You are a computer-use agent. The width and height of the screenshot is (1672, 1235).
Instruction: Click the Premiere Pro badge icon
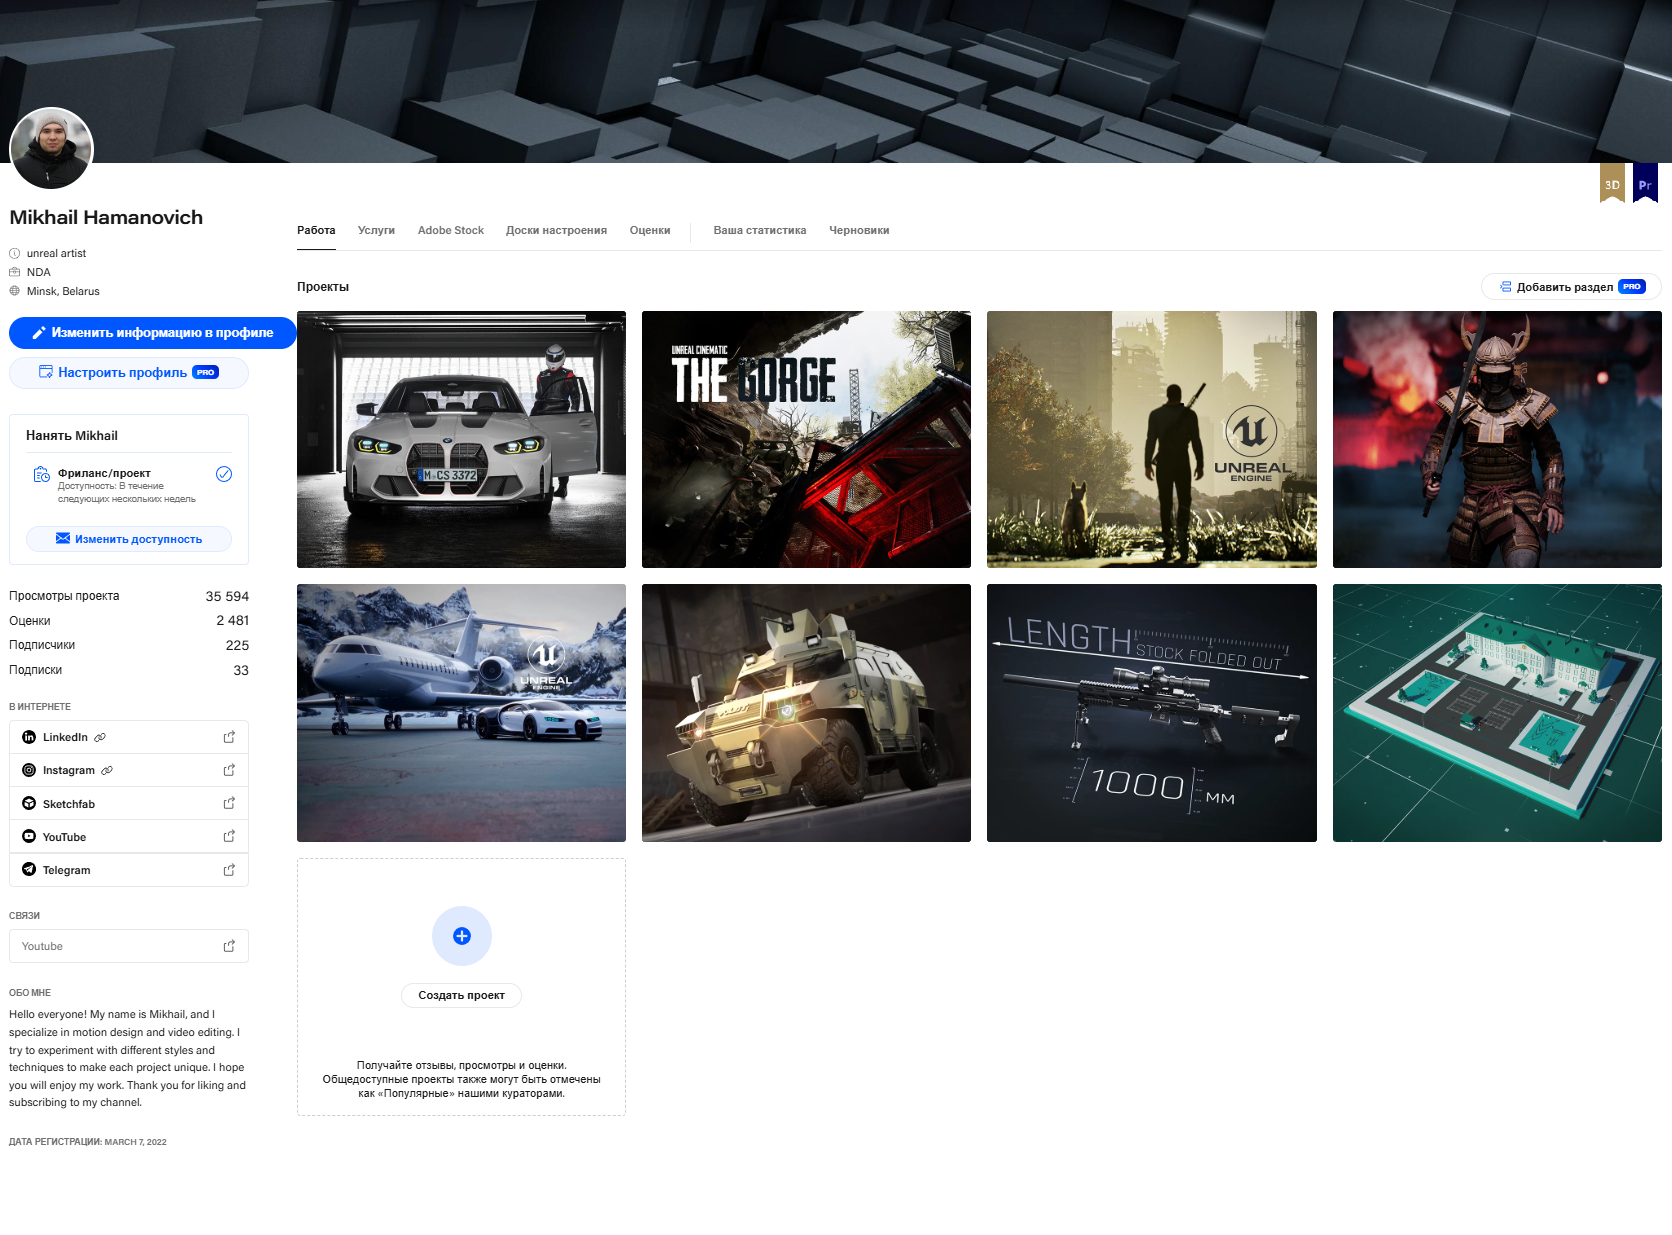[x=1644, y=184]
